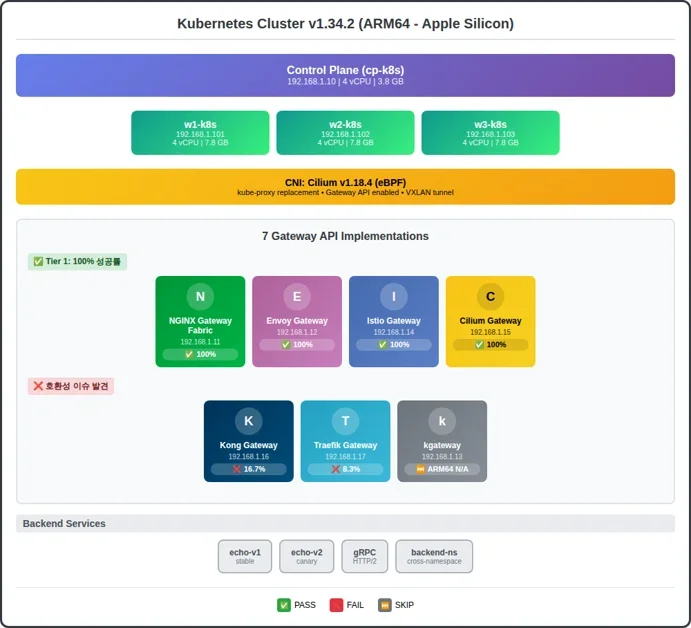Click the red FAIL legend icon
Viewport: 691px width, 628px height.
336,605
